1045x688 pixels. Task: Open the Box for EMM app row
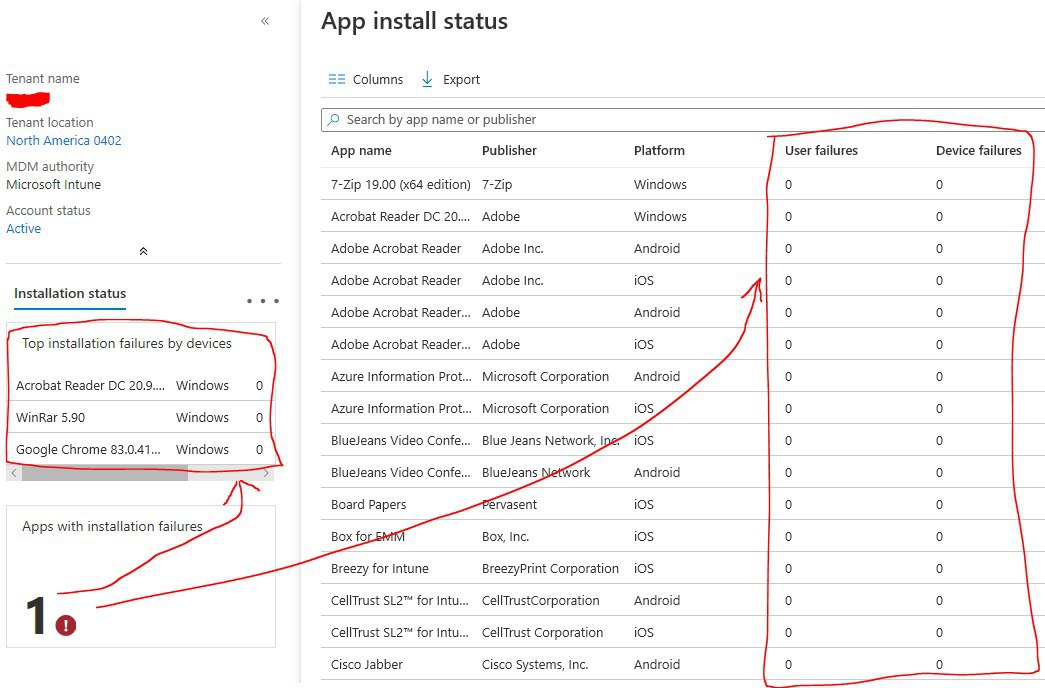click(x=683, y=537)
